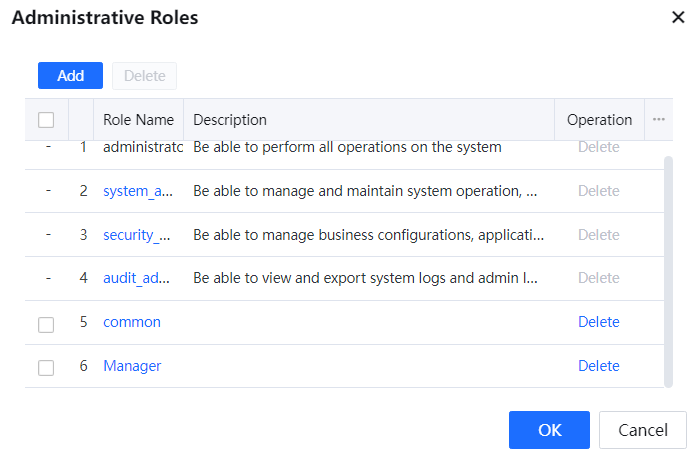The image size is (698, 455).
Task: Click the OK button
Action: click(x=549, y=430)
